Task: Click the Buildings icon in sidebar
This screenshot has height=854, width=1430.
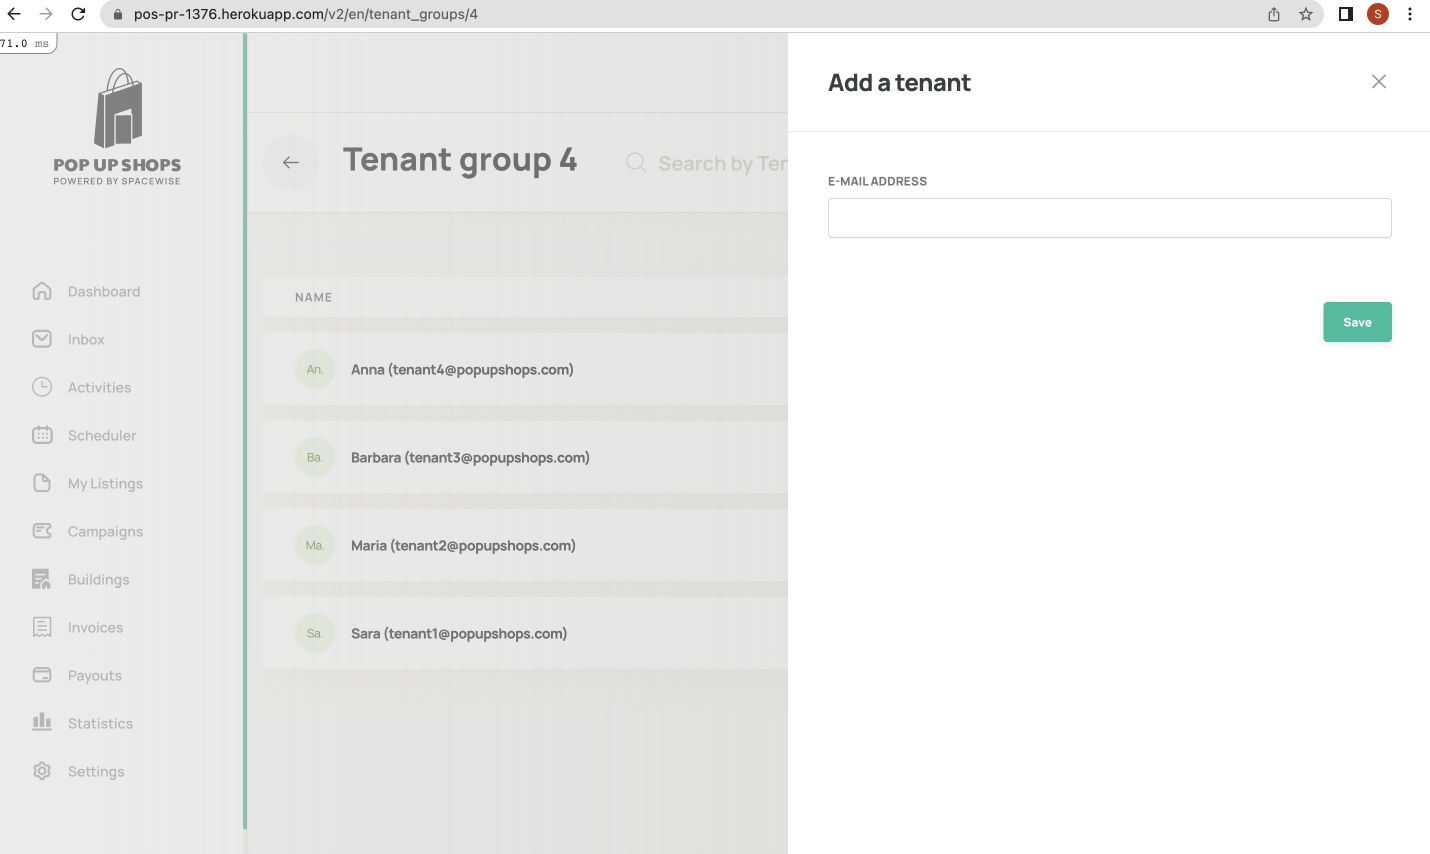Action: (x=42, y=579)
